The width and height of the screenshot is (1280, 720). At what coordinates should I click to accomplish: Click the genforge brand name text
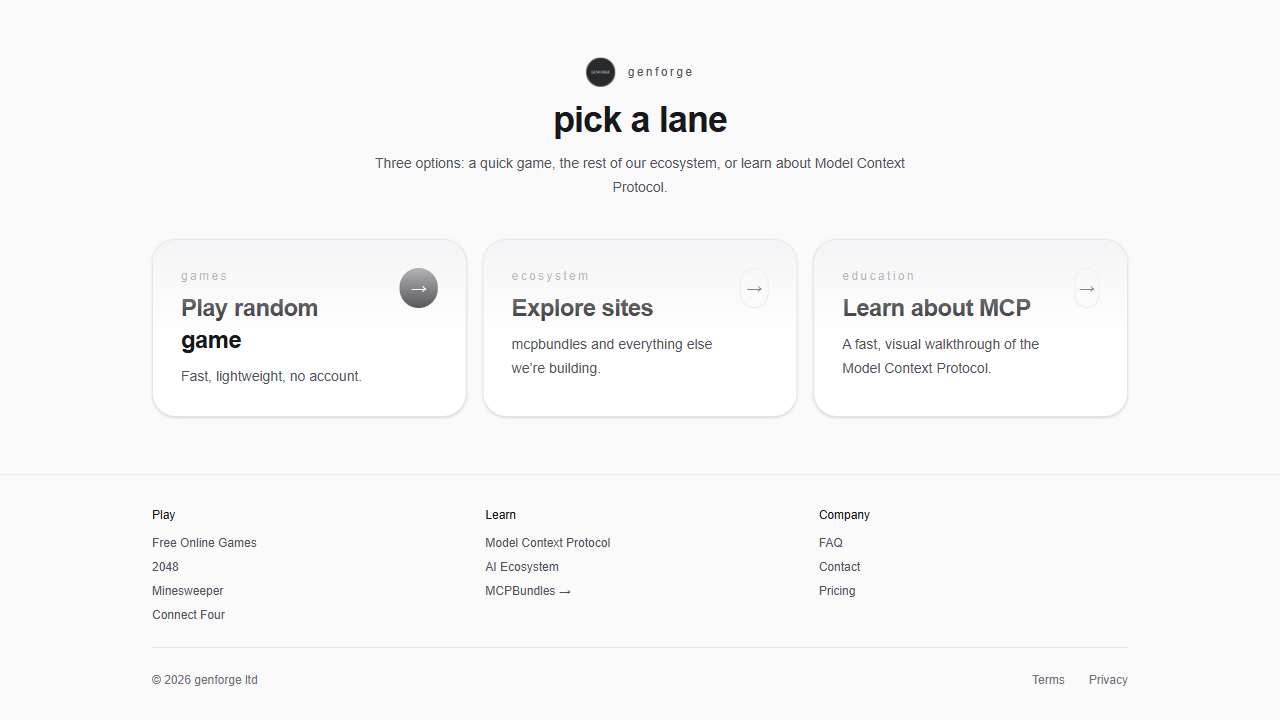coord(660,72)
